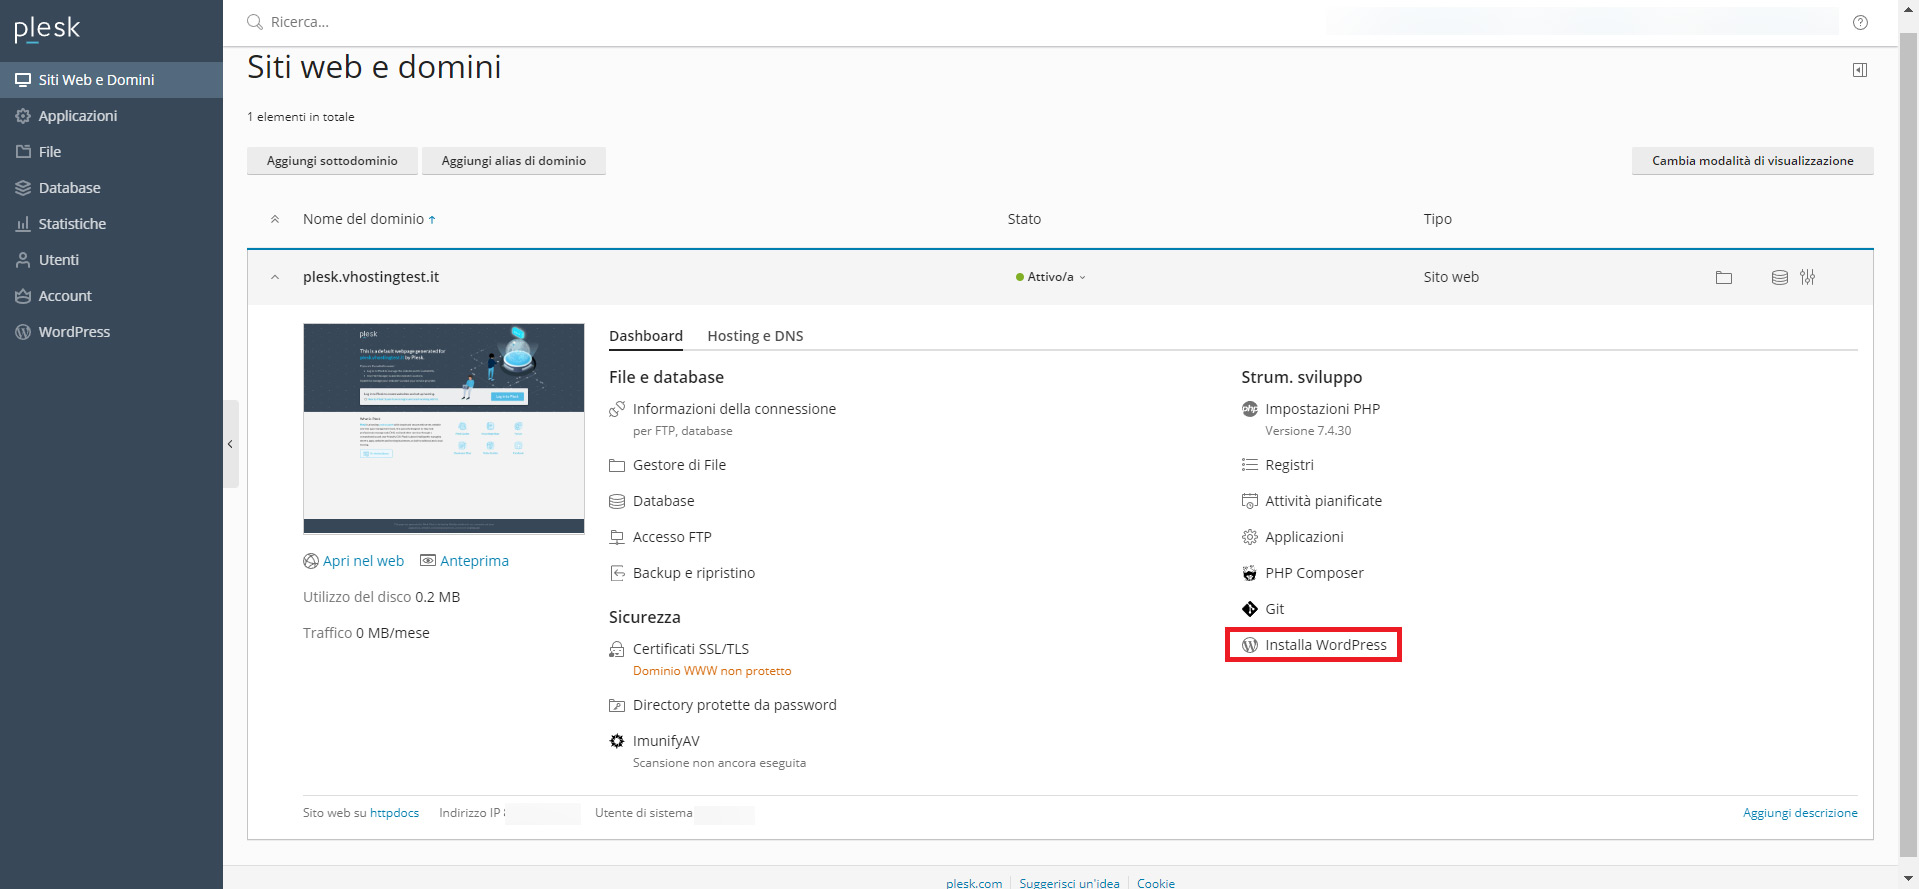
Task: Collapse the left sidebar with arrow handle
Action: (x=231, y=444)
